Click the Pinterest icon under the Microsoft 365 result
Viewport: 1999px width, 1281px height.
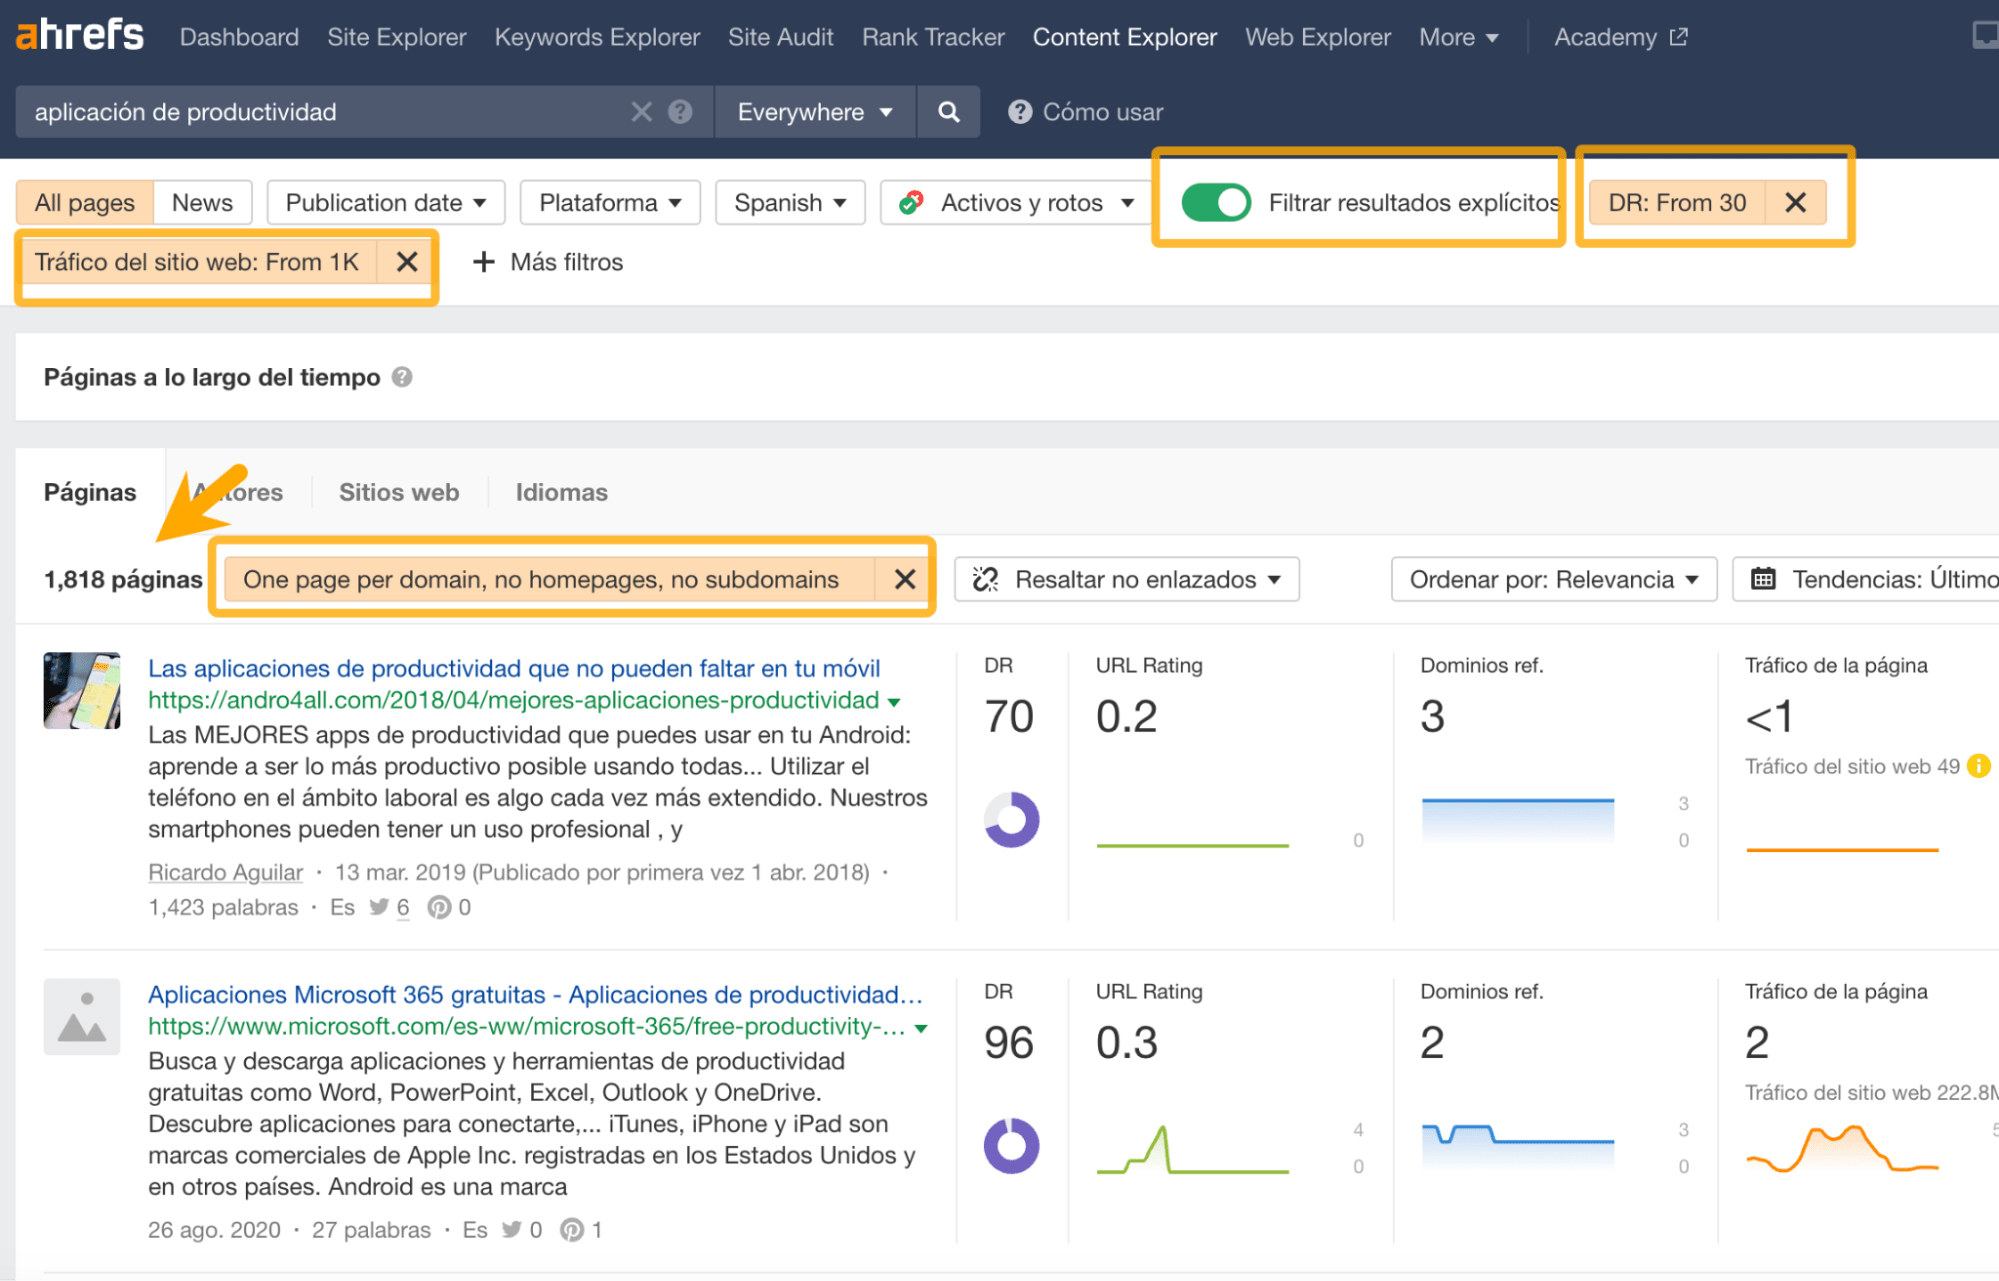click(x=570, y=1229)
